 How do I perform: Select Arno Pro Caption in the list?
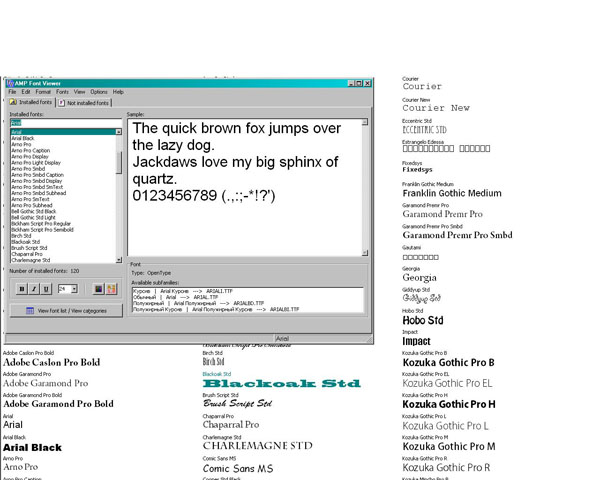63,150
